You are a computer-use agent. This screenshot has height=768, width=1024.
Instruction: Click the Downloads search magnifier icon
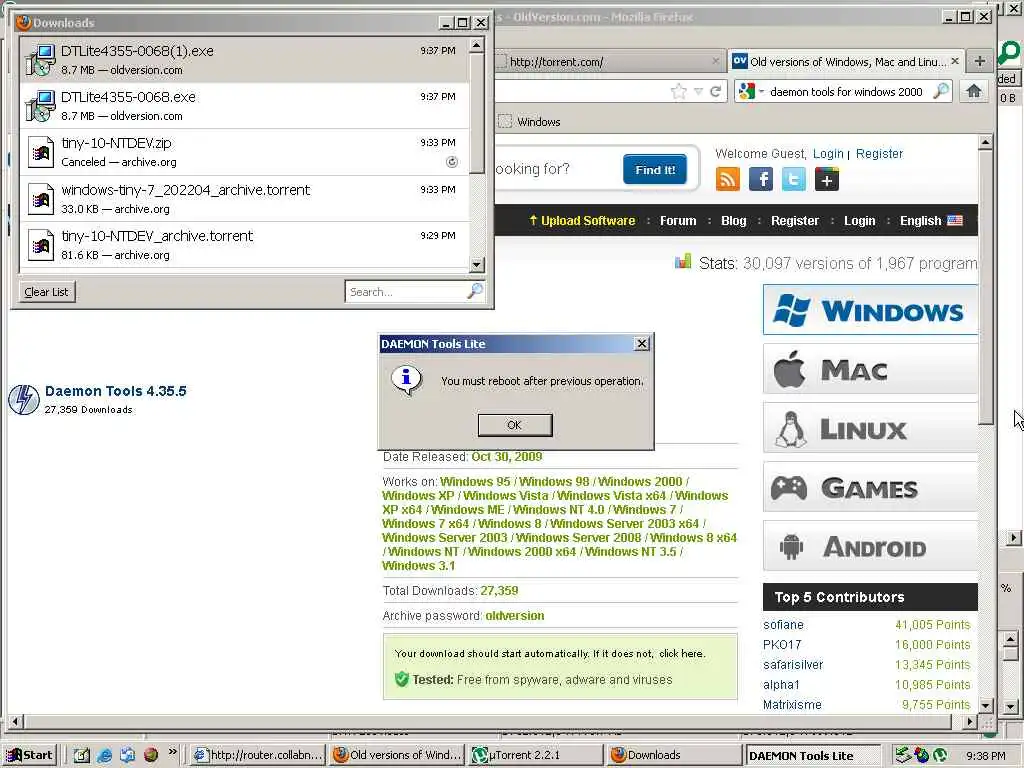[x=475, y=291]
